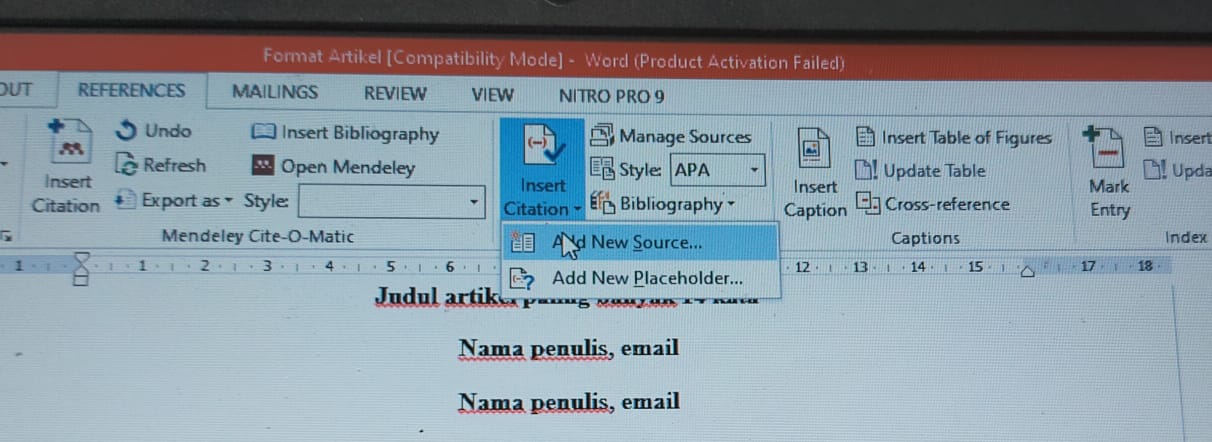Click the Mark Entry icon
Screen dimensions: 1212x442
click(x=1106, y=150)
